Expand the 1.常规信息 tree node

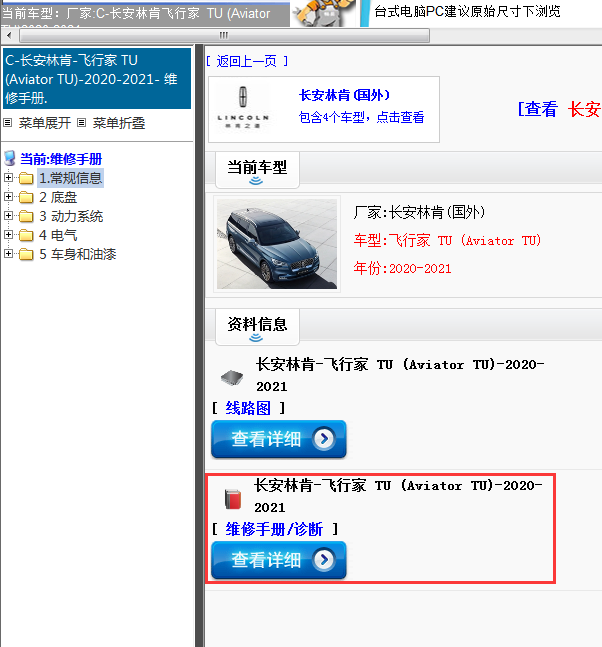click(x=8, y=178)
